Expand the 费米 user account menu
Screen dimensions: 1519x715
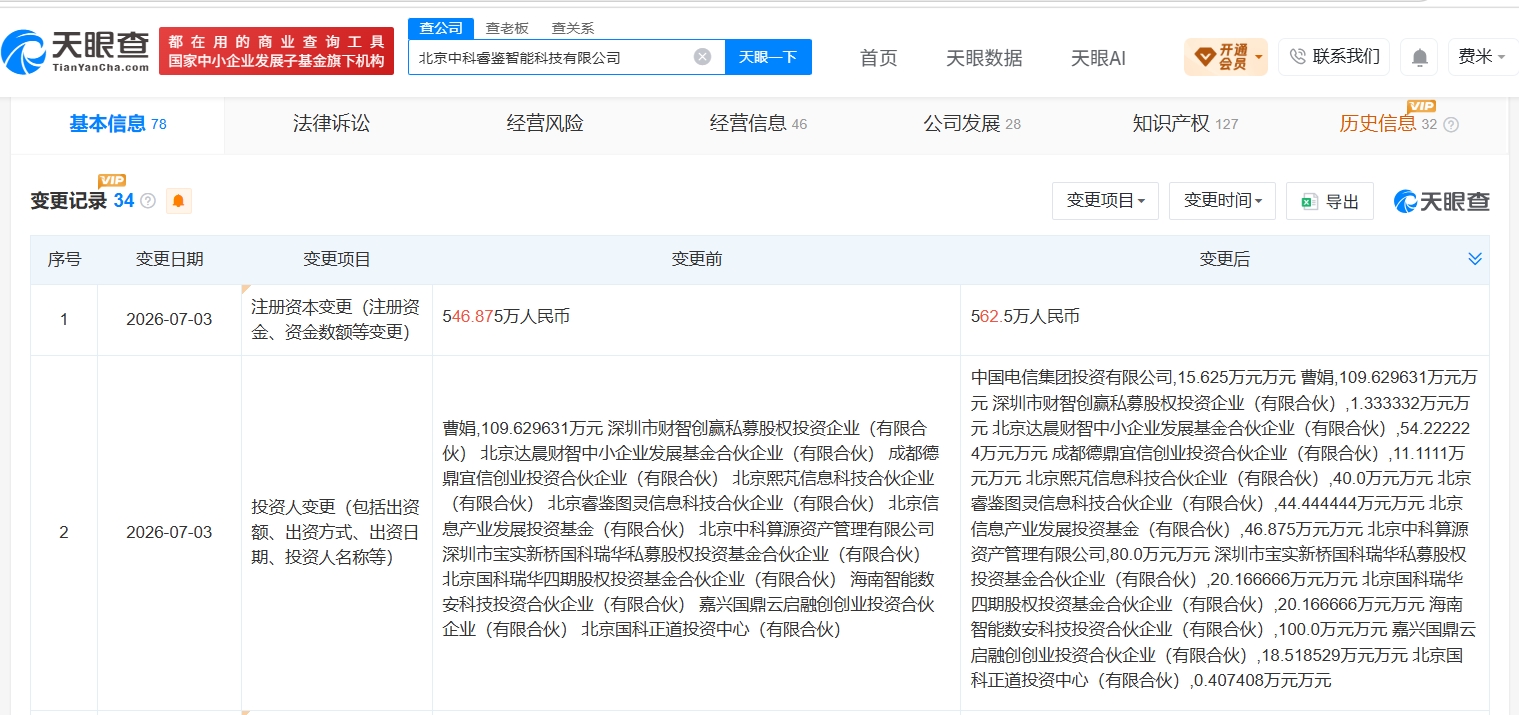tap(1481, 57)
